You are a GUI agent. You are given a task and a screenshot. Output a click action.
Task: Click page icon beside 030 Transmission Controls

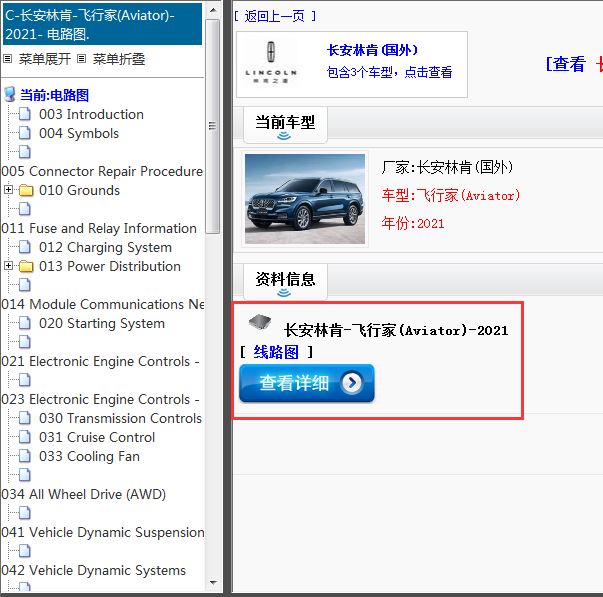pyautogui.click(x=25, y=418)
